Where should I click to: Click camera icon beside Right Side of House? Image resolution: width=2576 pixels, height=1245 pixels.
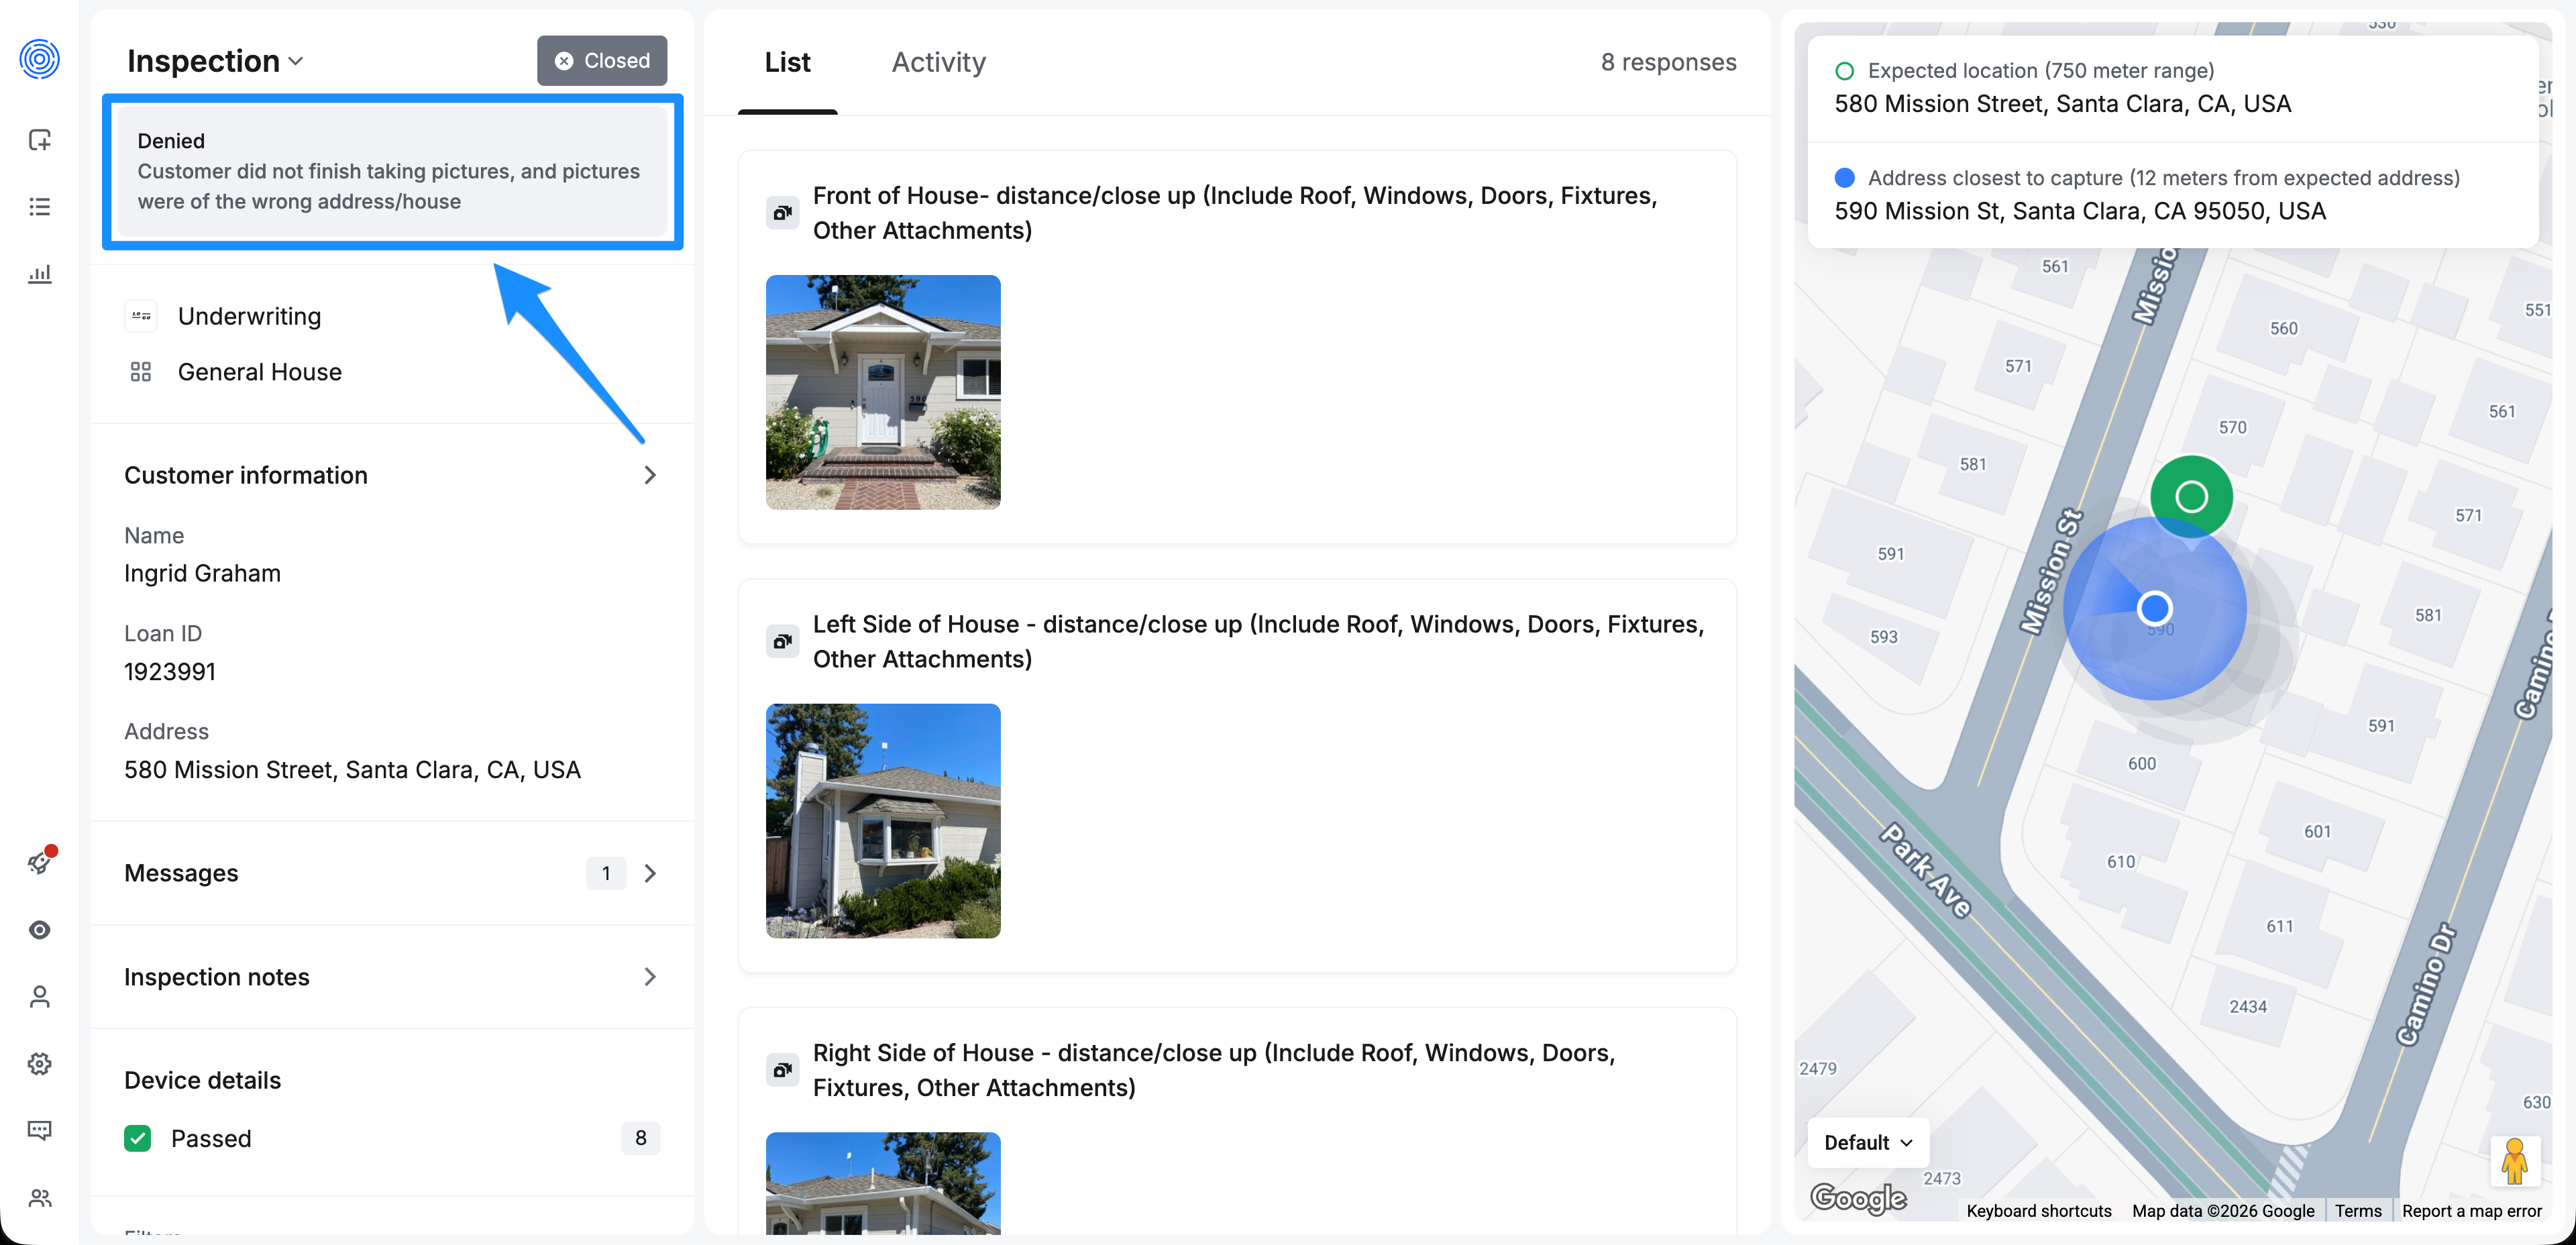click(782, 1070)
